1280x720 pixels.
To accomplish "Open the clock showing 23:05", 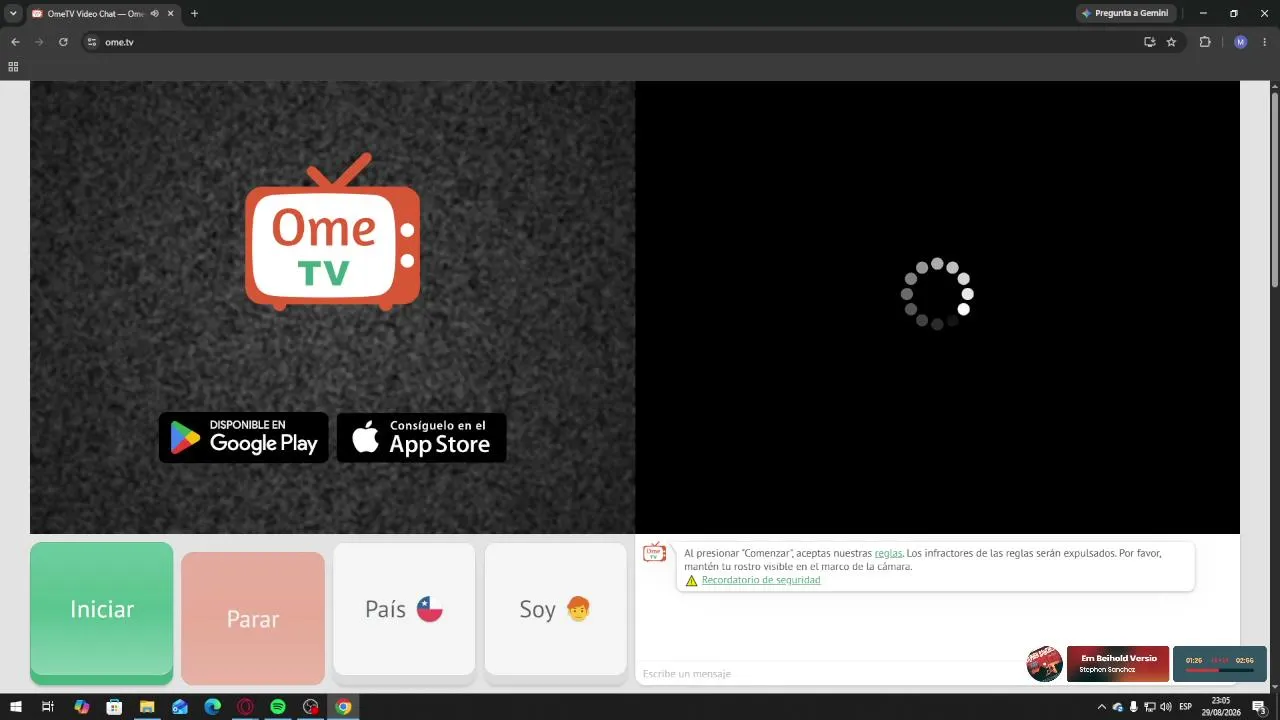I will pos(1220,707).
